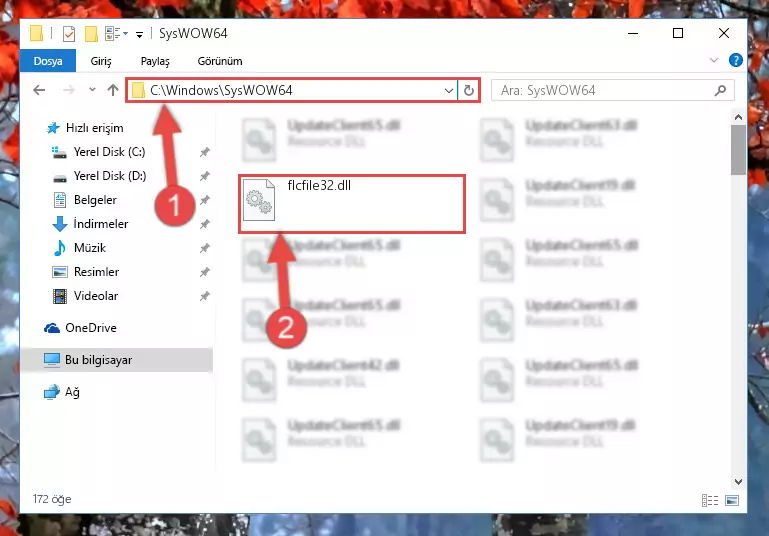
Task: Click the pin icon next to Belgeler
Action: pyautogui.click(x=205, y=200)
